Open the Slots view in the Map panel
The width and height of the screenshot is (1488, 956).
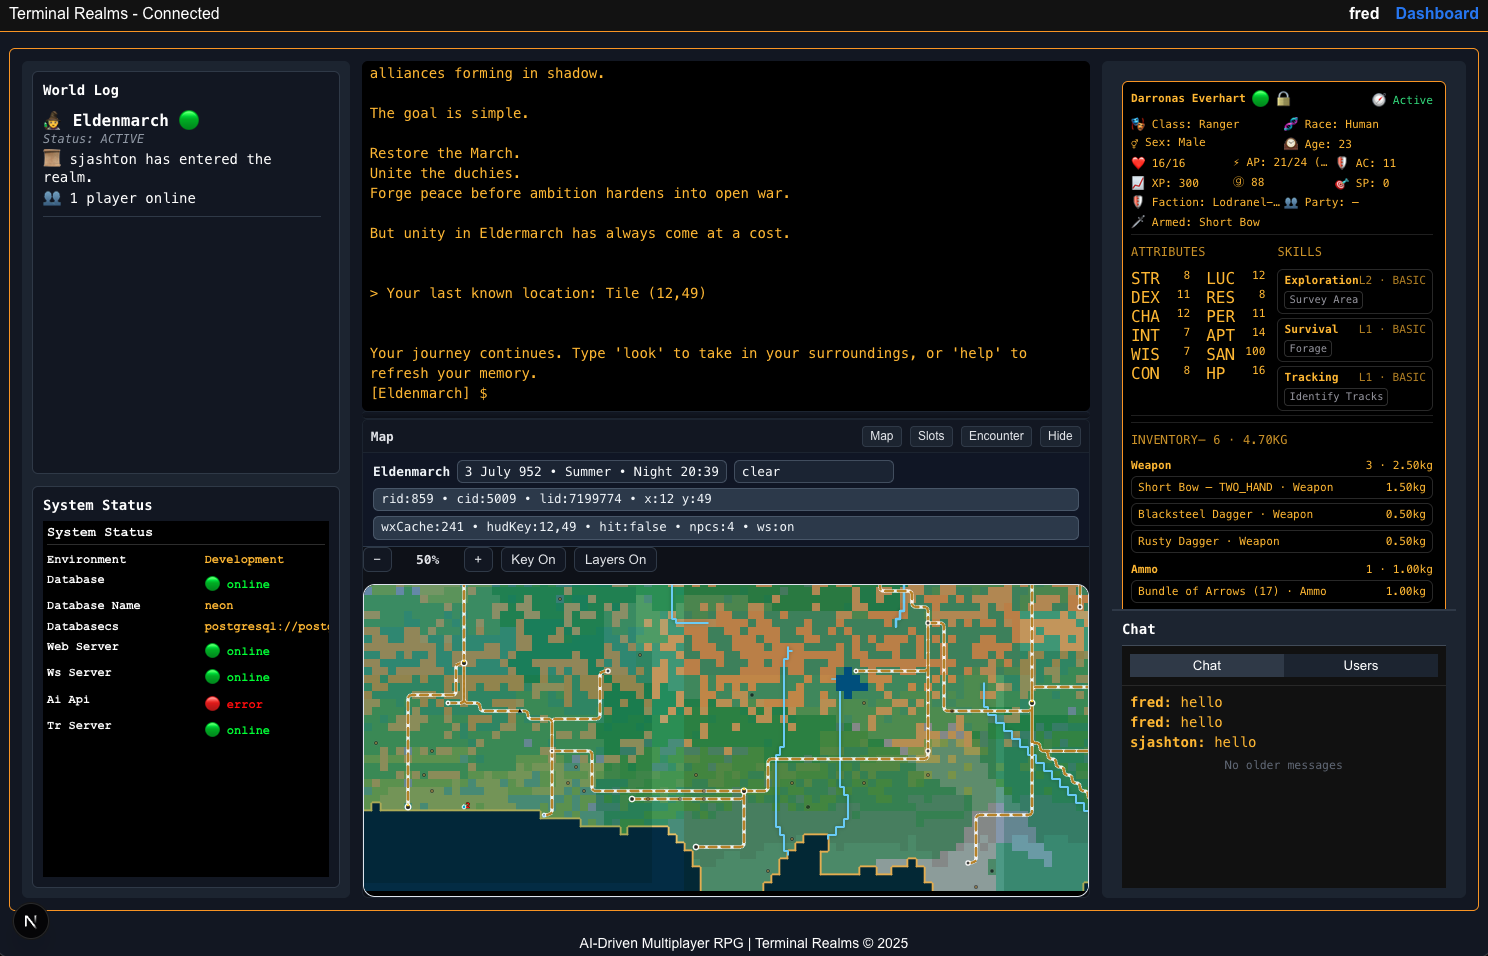[931, 436]
